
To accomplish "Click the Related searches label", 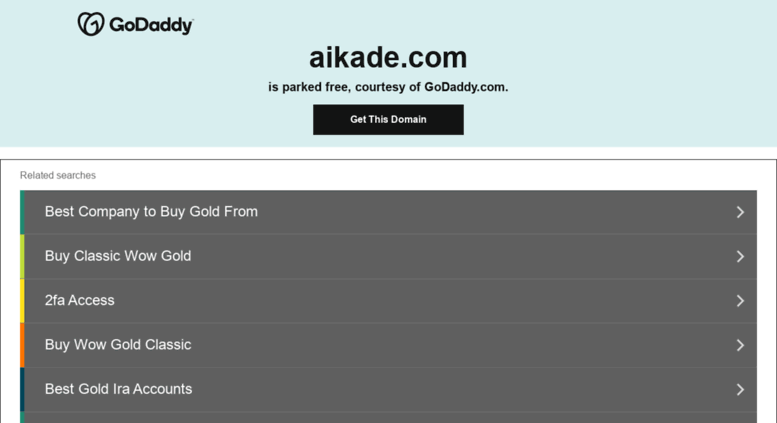I will coord(58,175).
